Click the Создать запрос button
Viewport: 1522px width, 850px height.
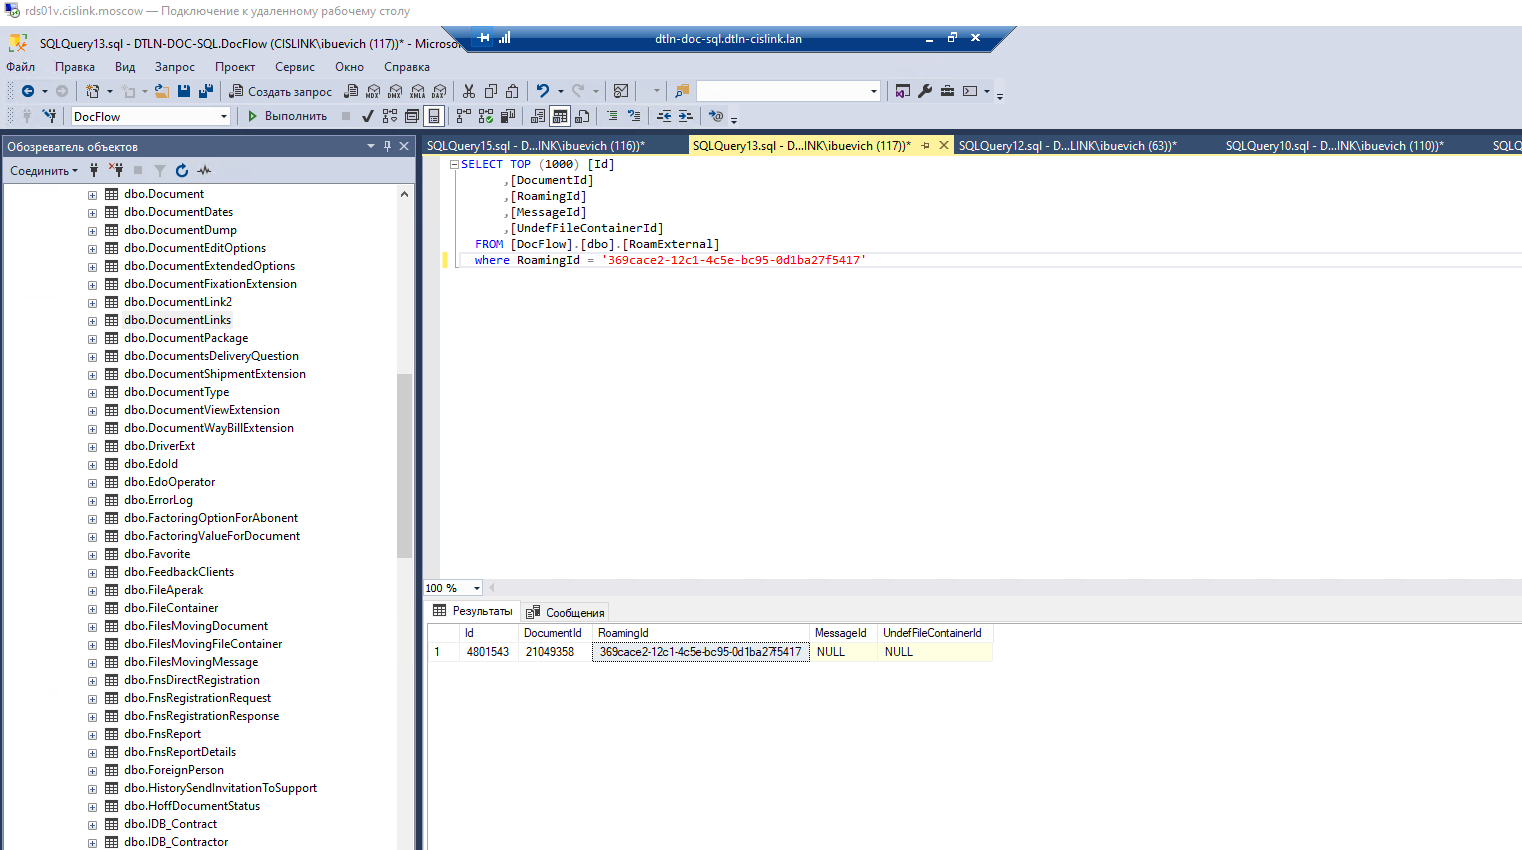281,91
